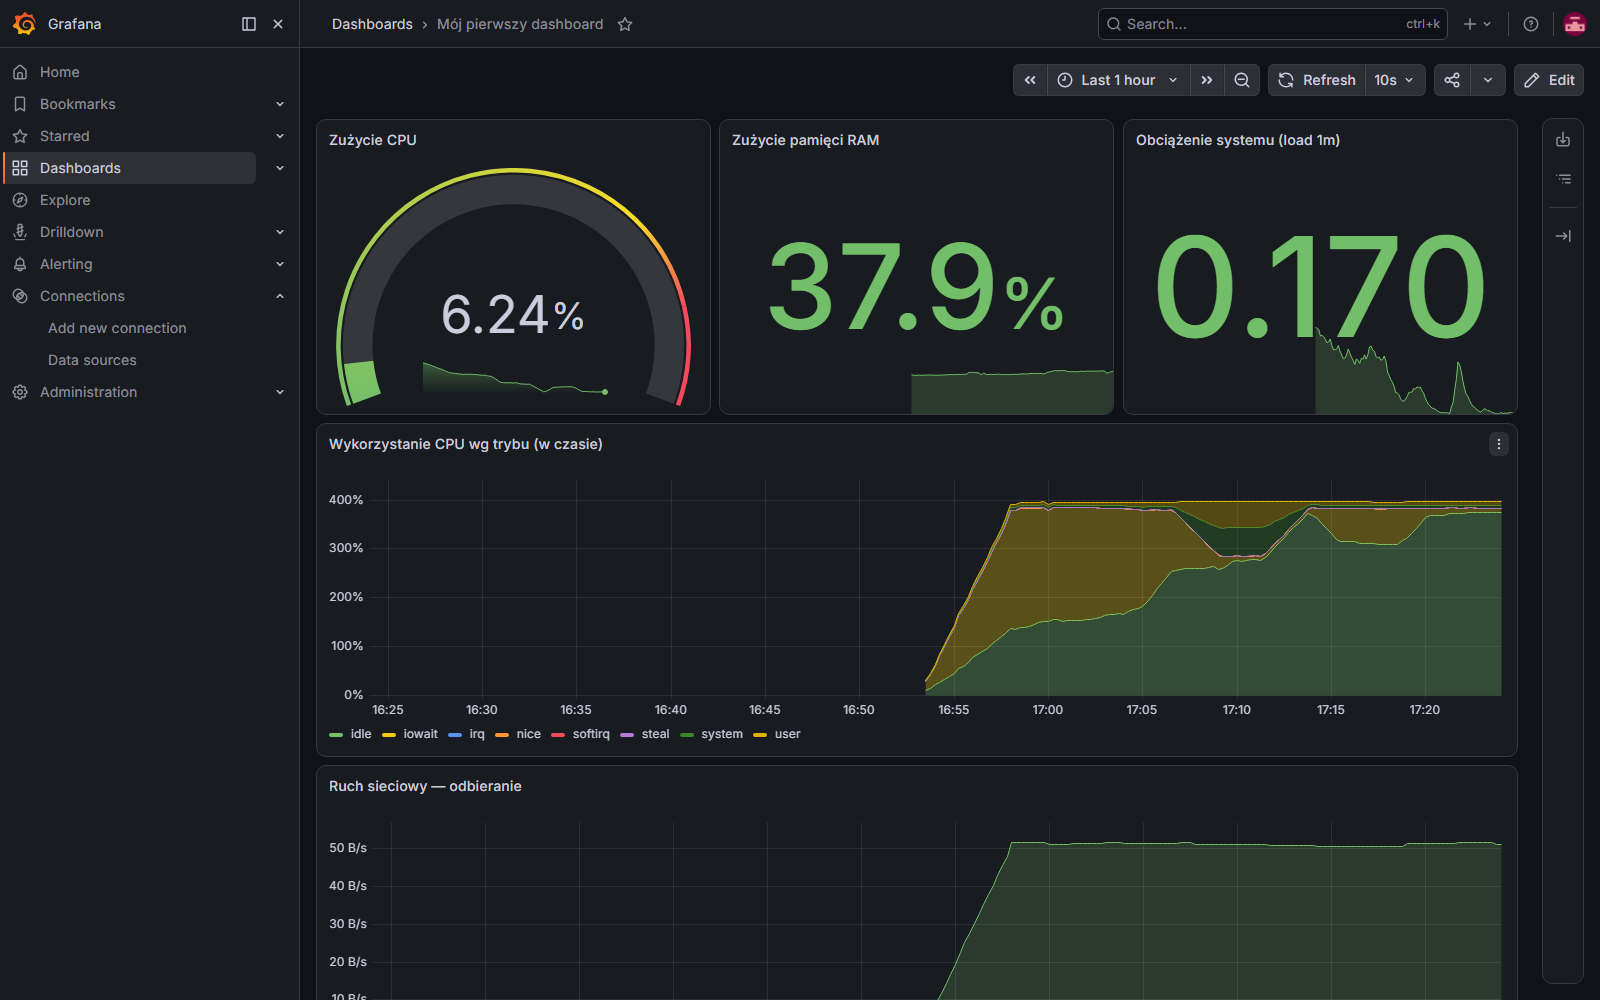Click the export dashboard icon in right rail
1600x1000 pixels.
[1563, 140]
